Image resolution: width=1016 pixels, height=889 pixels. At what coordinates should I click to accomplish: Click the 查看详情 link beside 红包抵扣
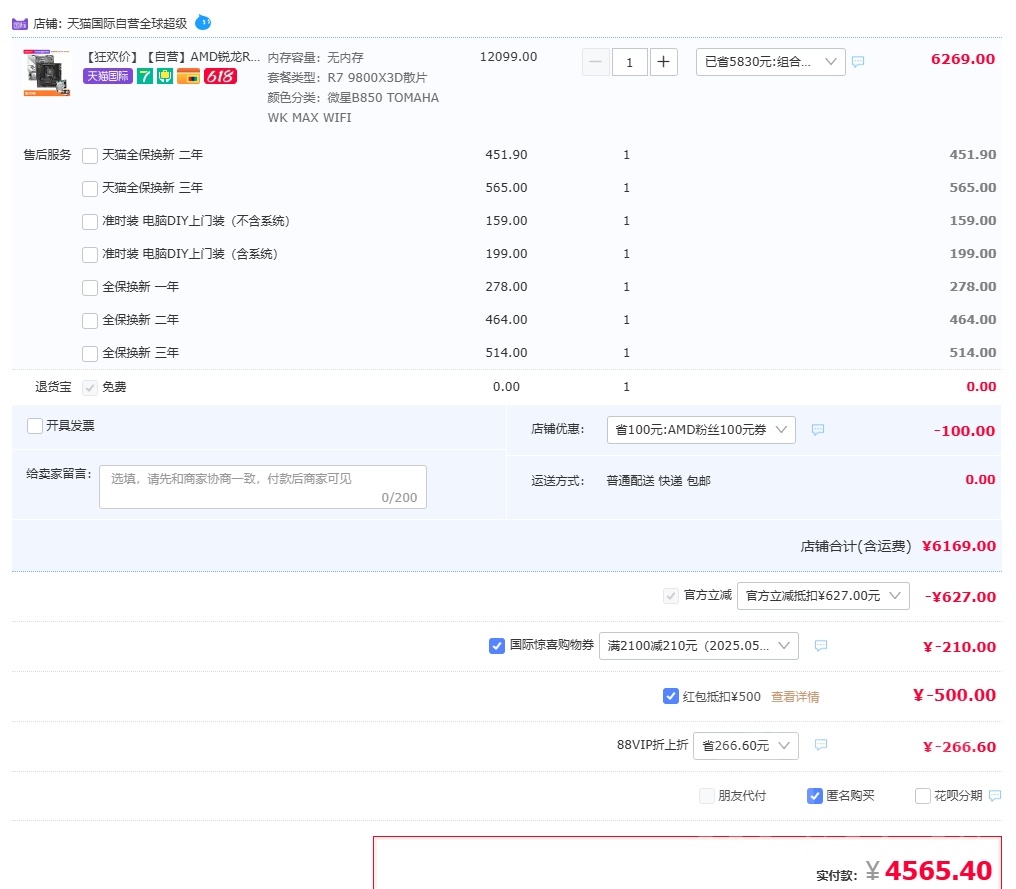pyautogui.click(x=795, y=695)
